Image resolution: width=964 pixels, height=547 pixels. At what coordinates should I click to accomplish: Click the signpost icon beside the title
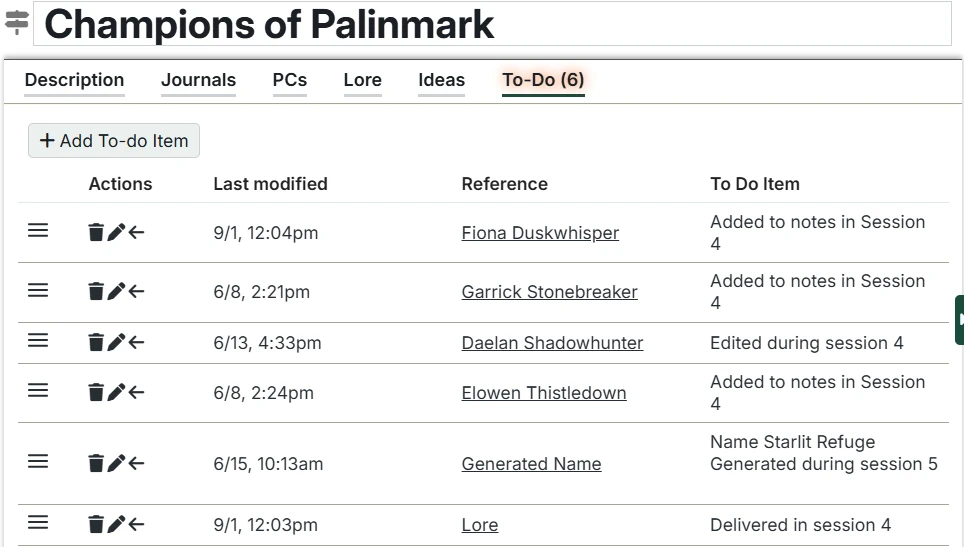tap(17, 23)
